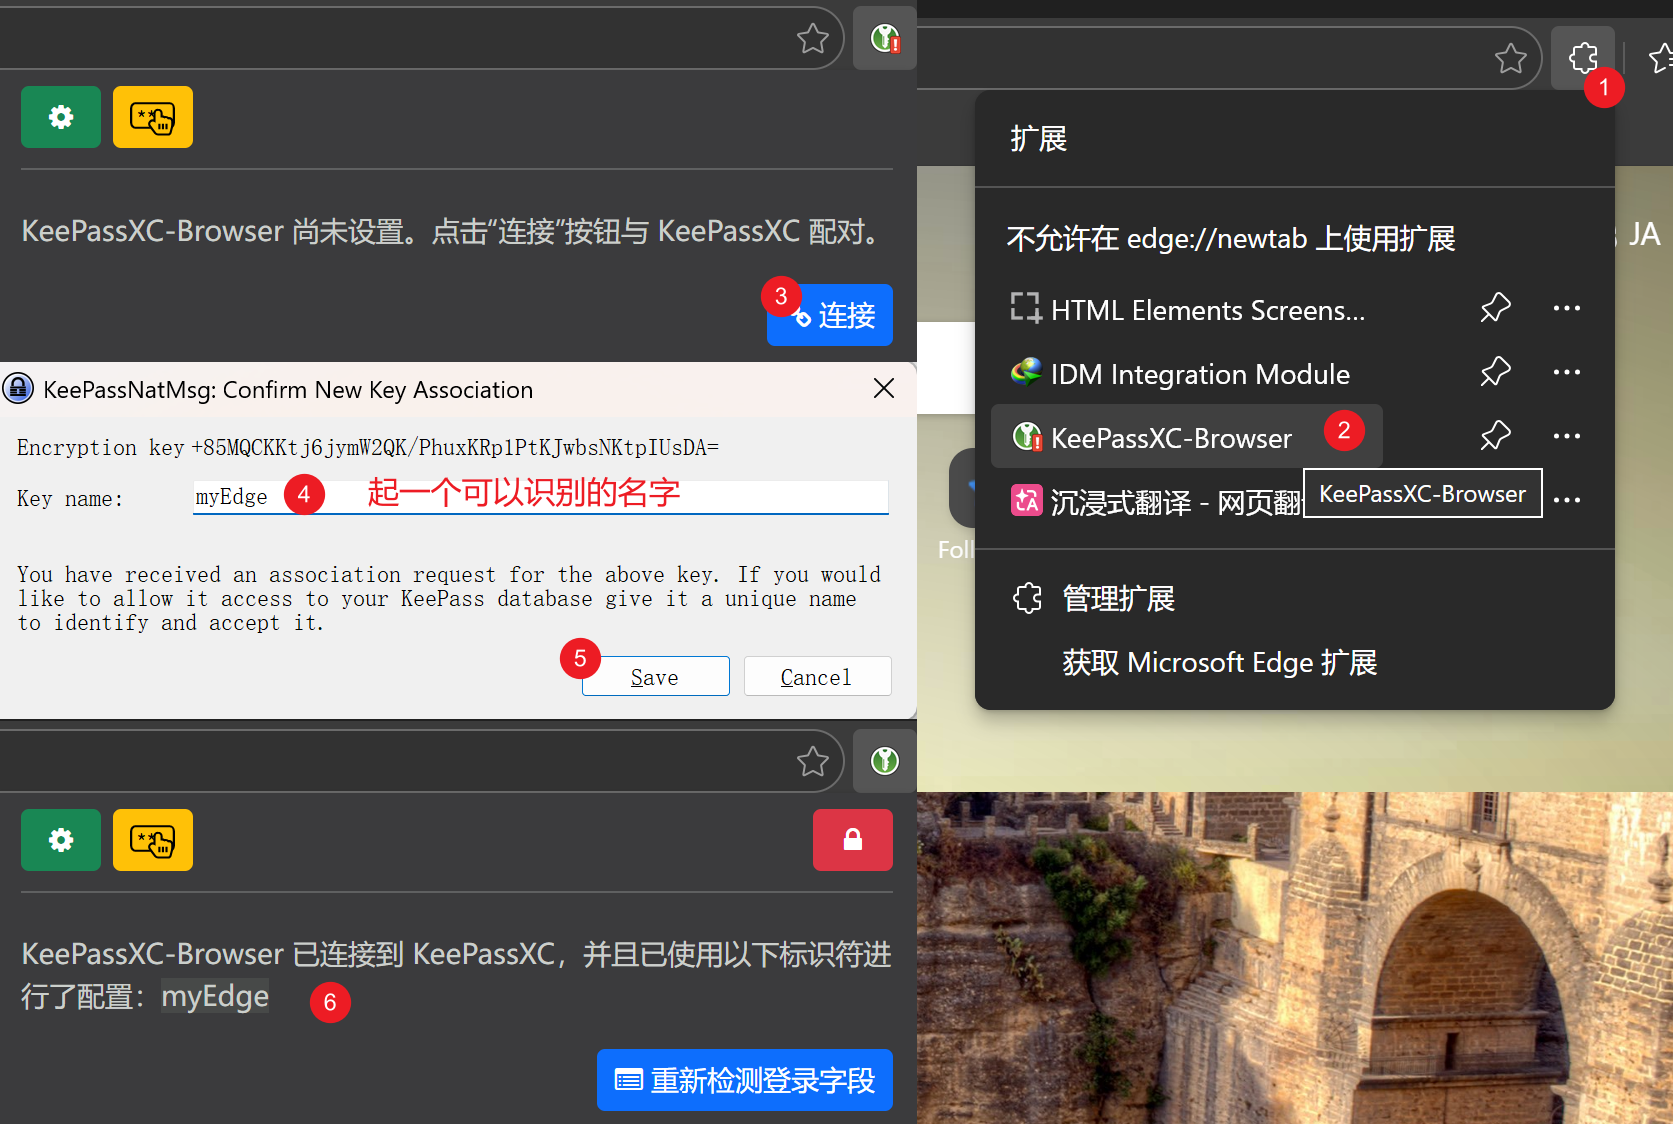1673x1124 pixels.
Task: Click favorite star in lower left address bar
Action: coord(812,762)
